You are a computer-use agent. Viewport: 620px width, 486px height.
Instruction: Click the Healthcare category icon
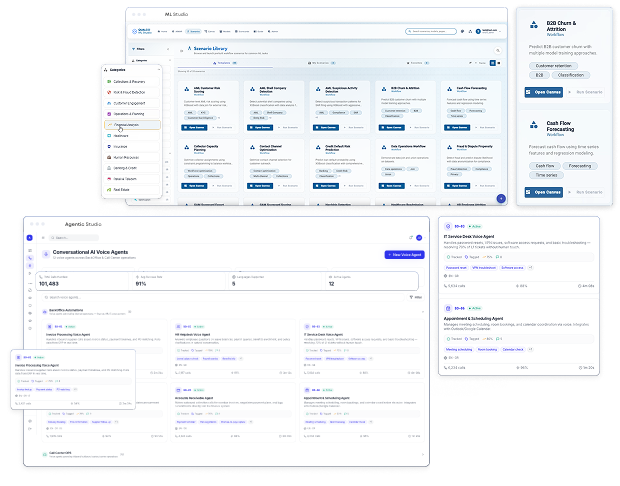[x=108, y=136]
